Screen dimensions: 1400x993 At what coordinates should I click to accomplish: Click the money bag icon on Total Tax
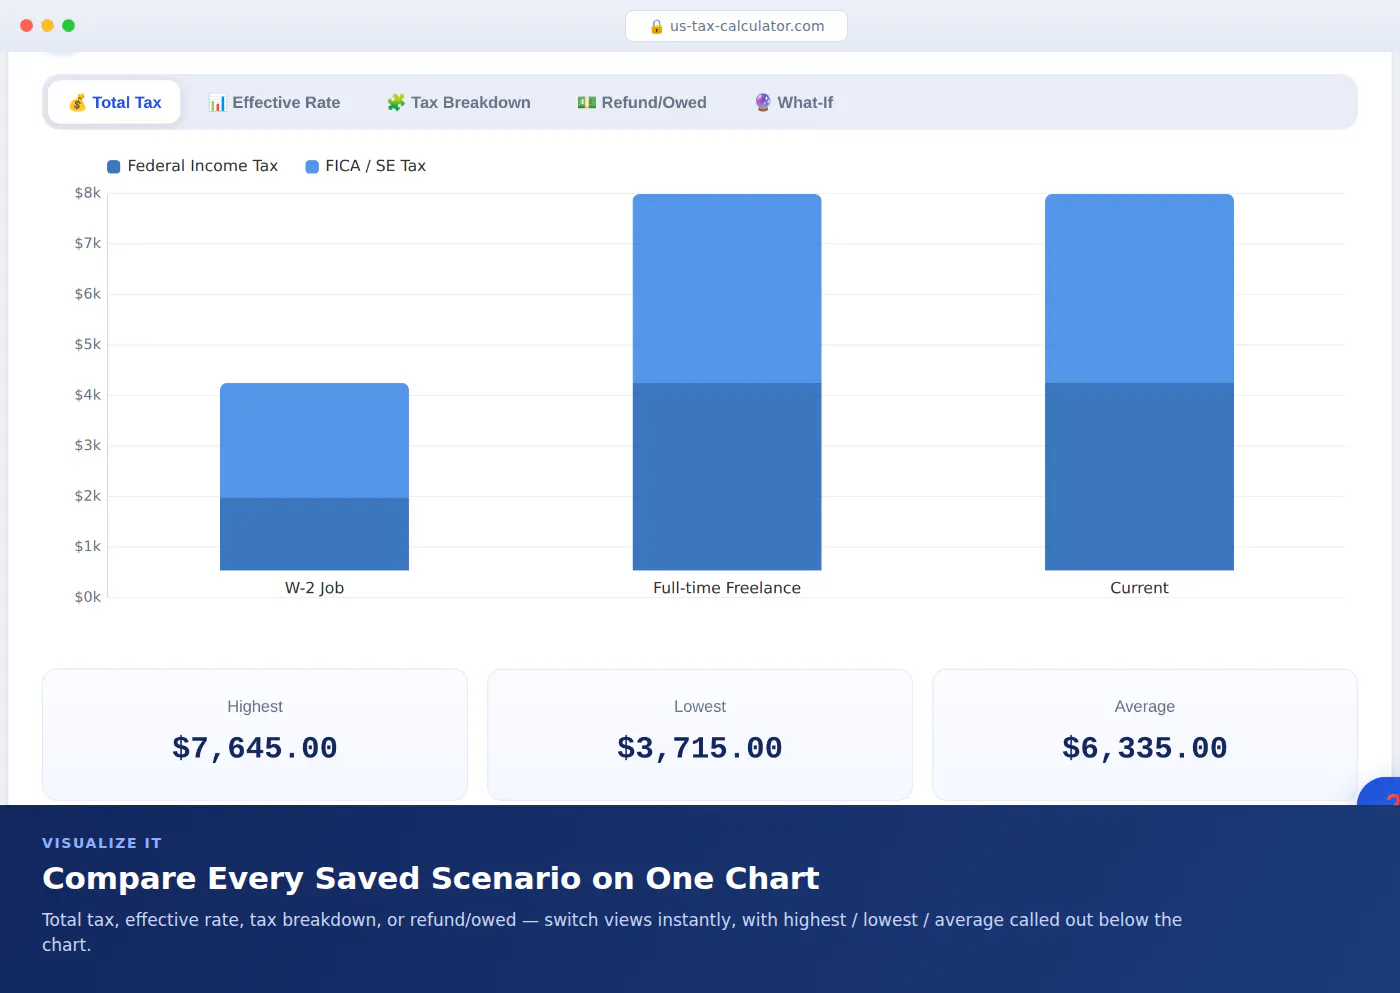(x=77, y=102)
